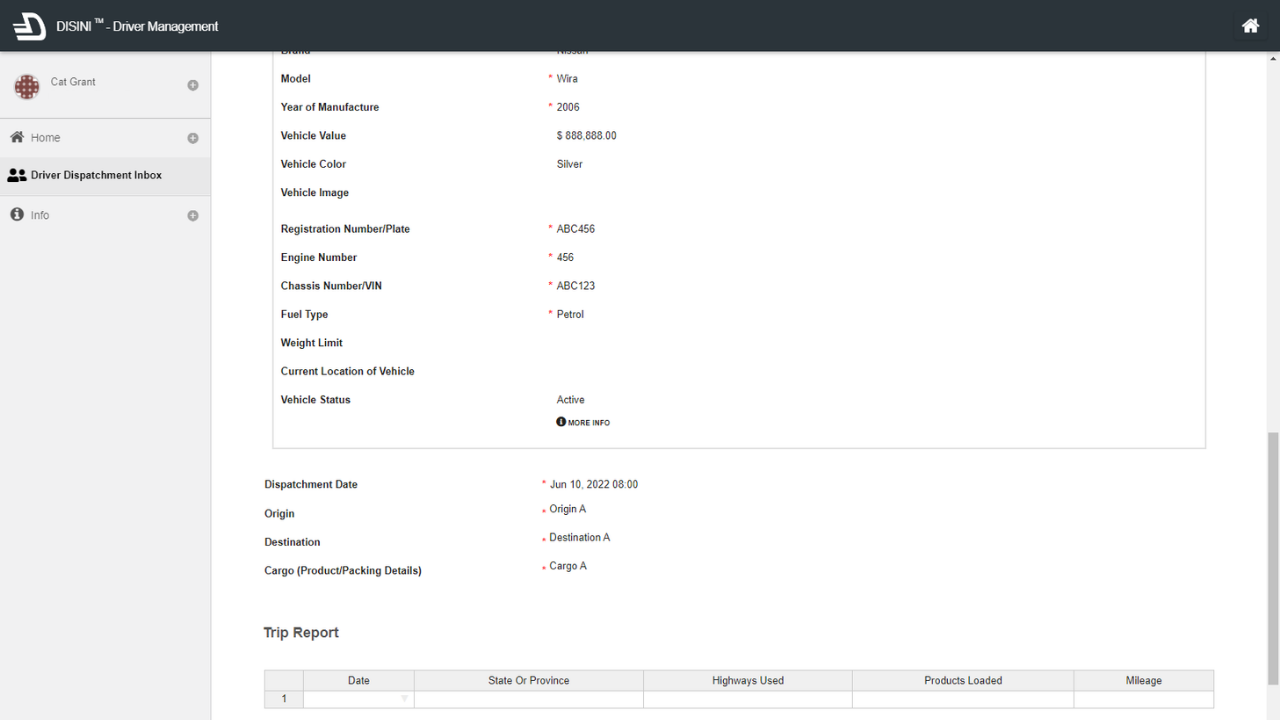Expand the Info sidebar section
The image size is (1280, 720).
[193, 216]
